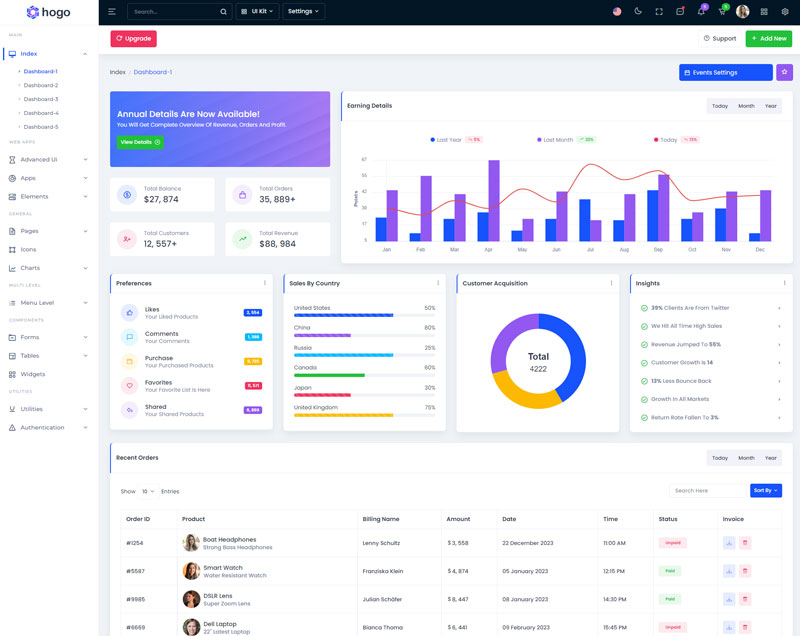The image size is (800, 636).
Task: Open the Sort By dropdown
Action: 765,491
